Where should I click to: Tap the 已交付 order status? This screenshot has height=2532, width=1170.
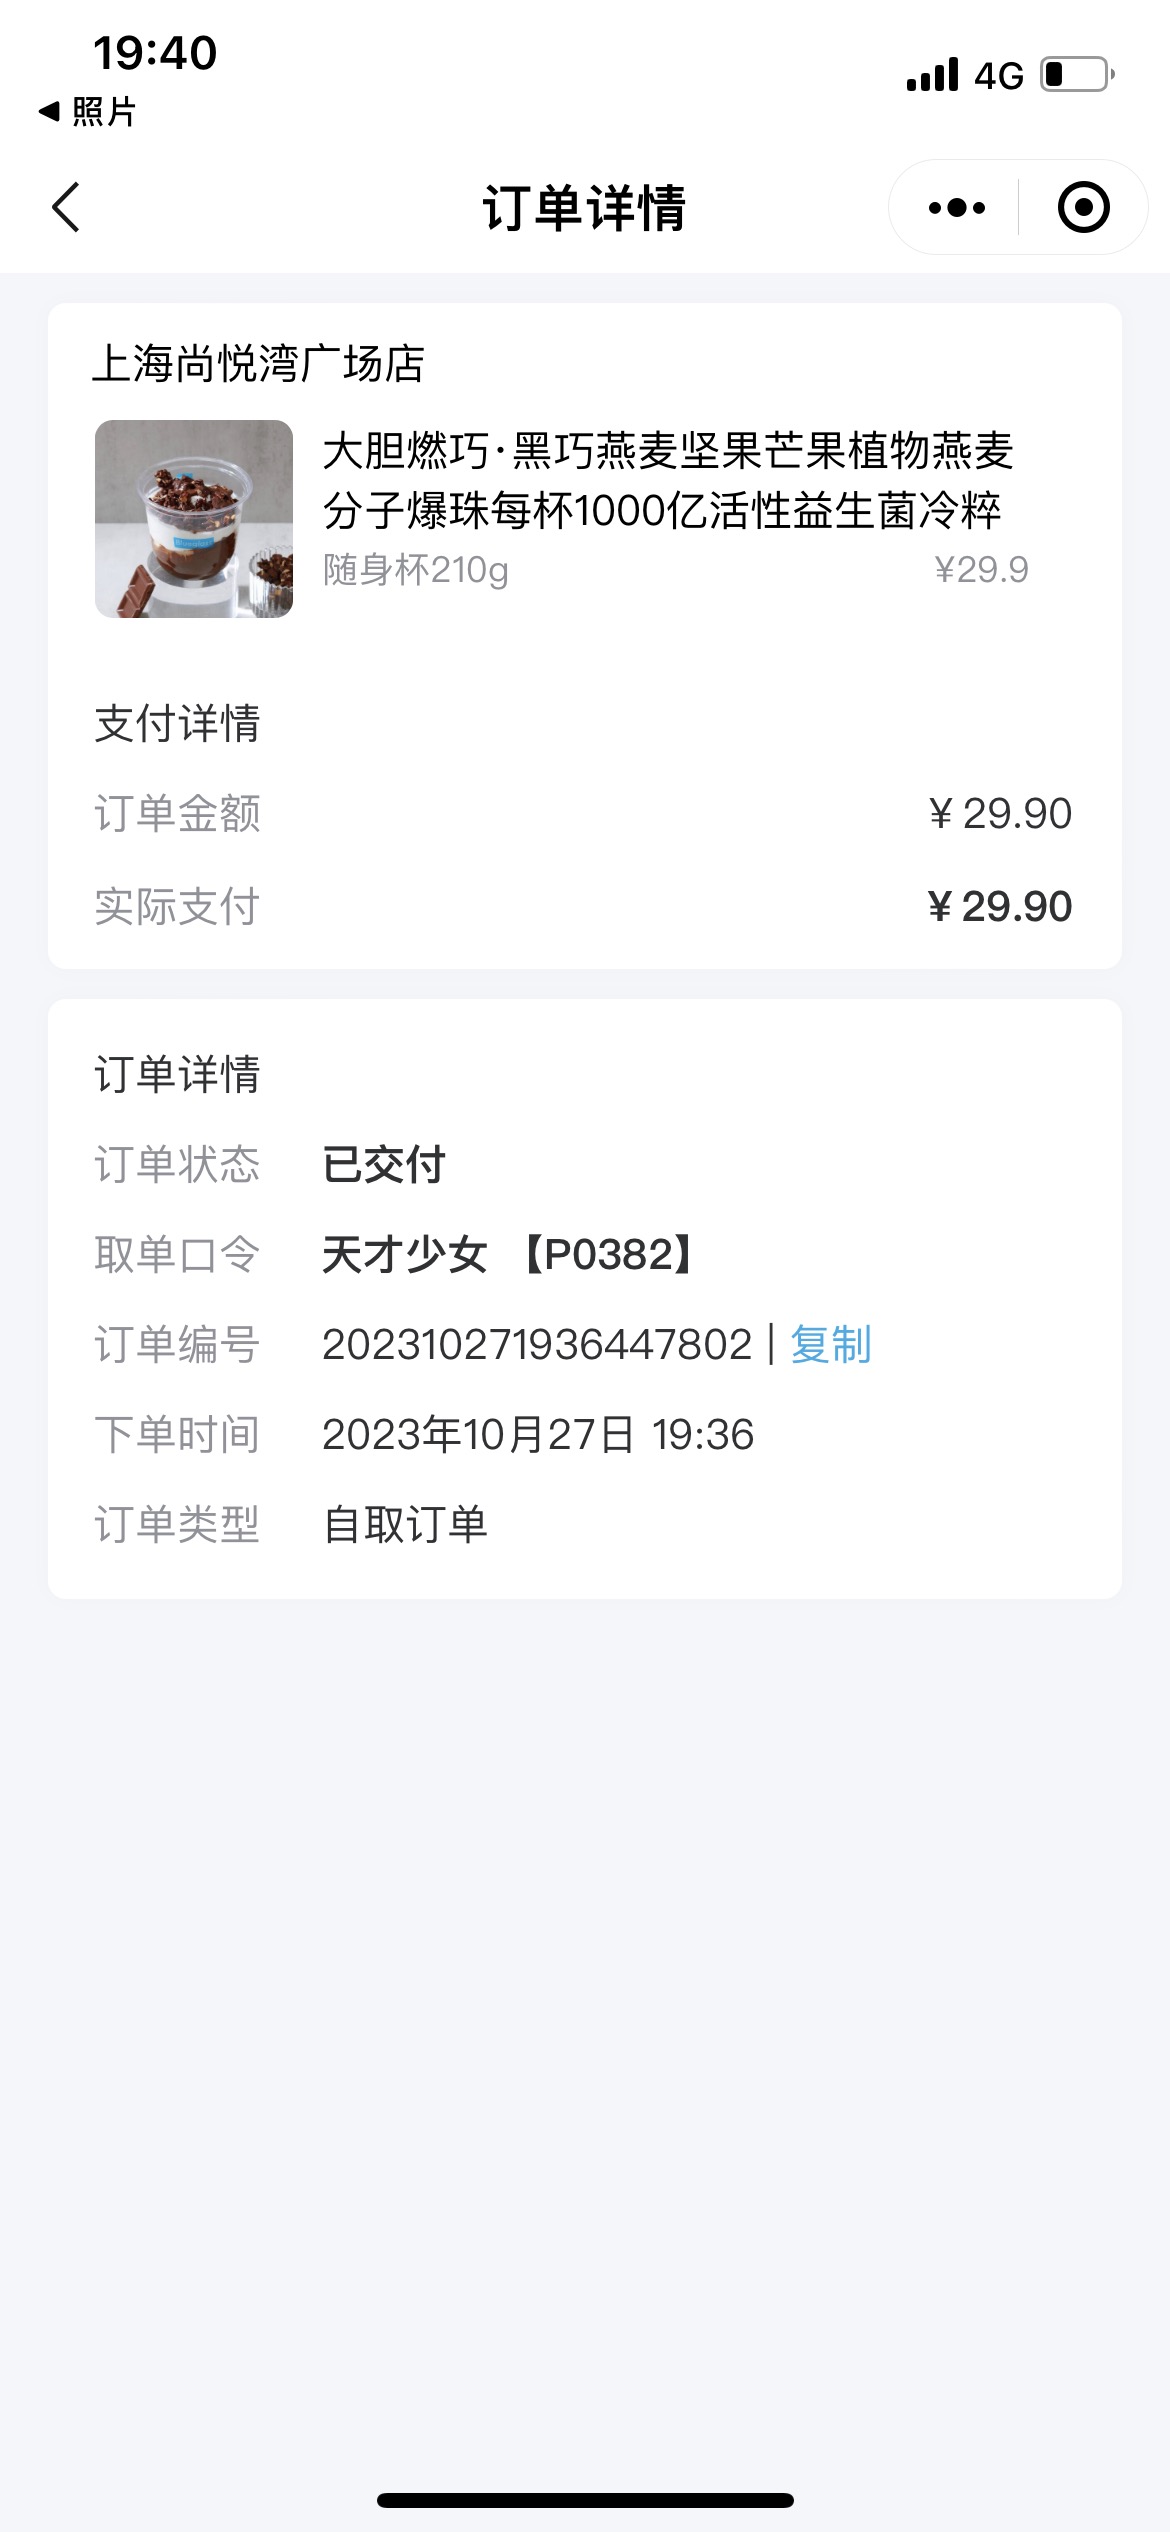pyautogui.click(x=384, y=1164)
